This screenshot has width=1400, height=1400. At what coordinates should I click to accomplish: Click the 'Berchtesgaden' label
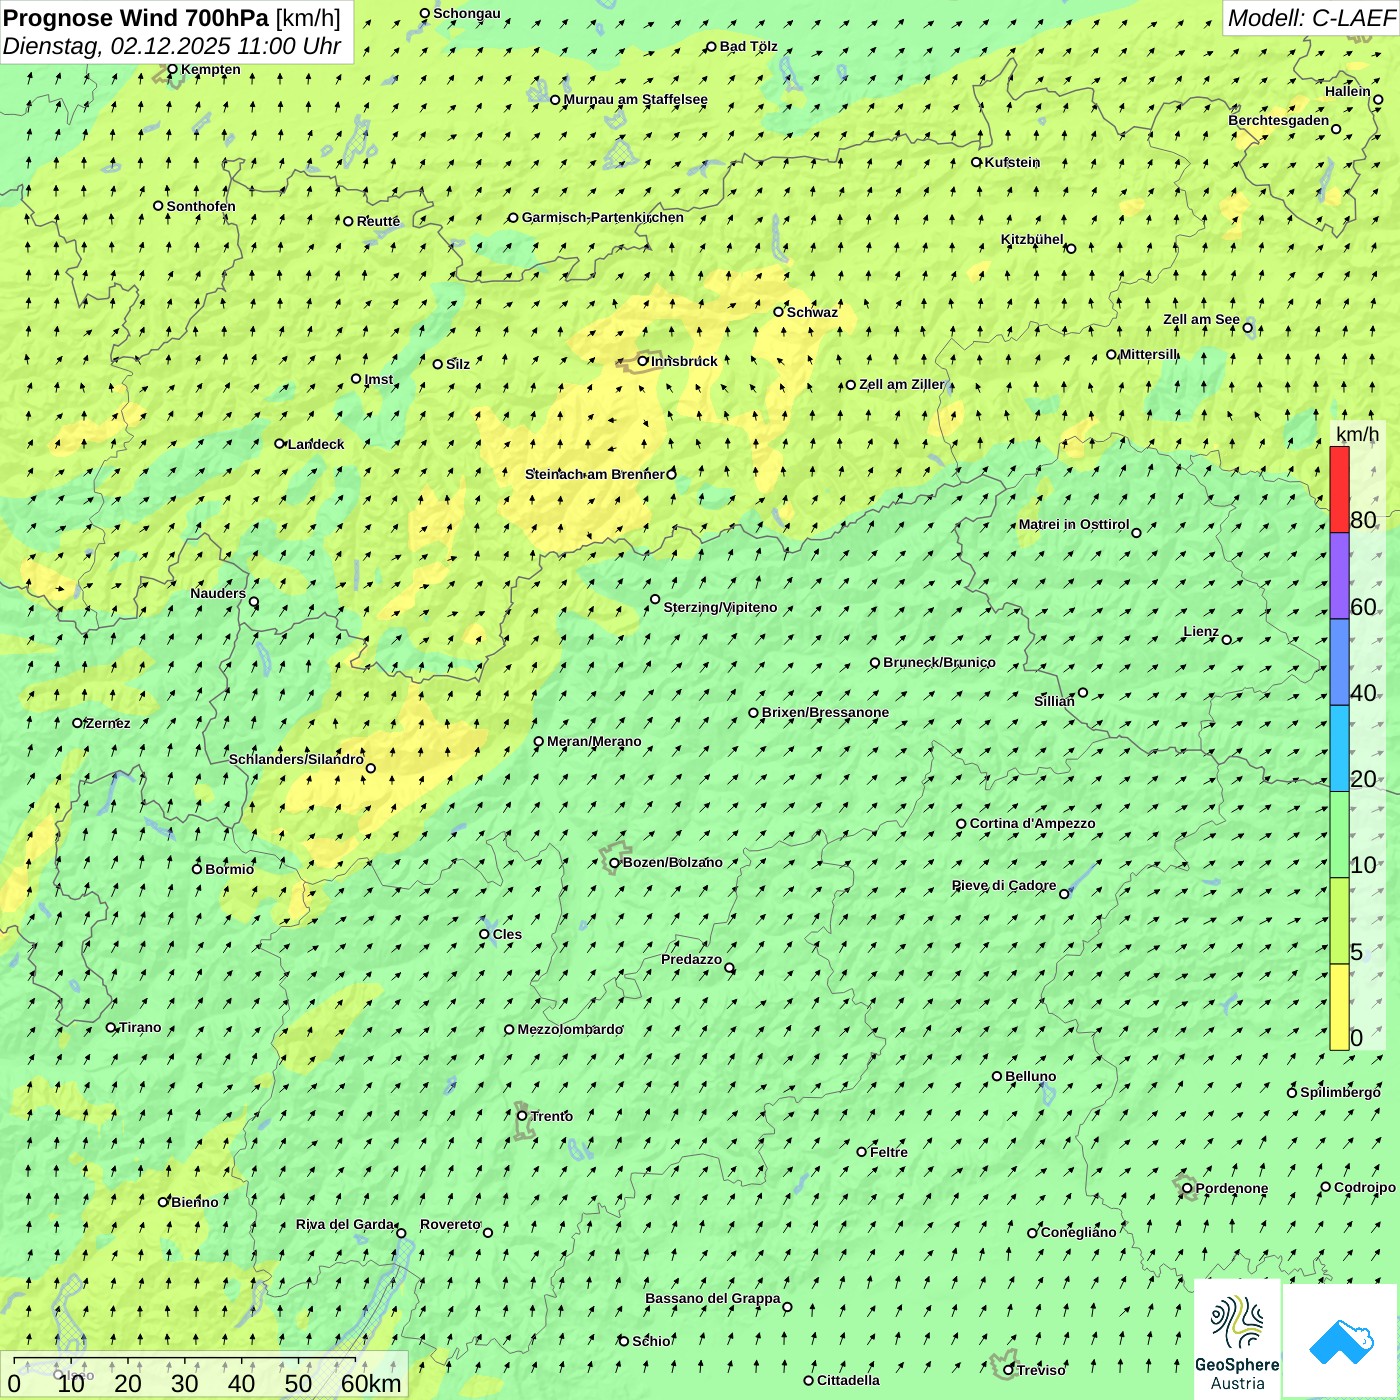click(1278, 120)
